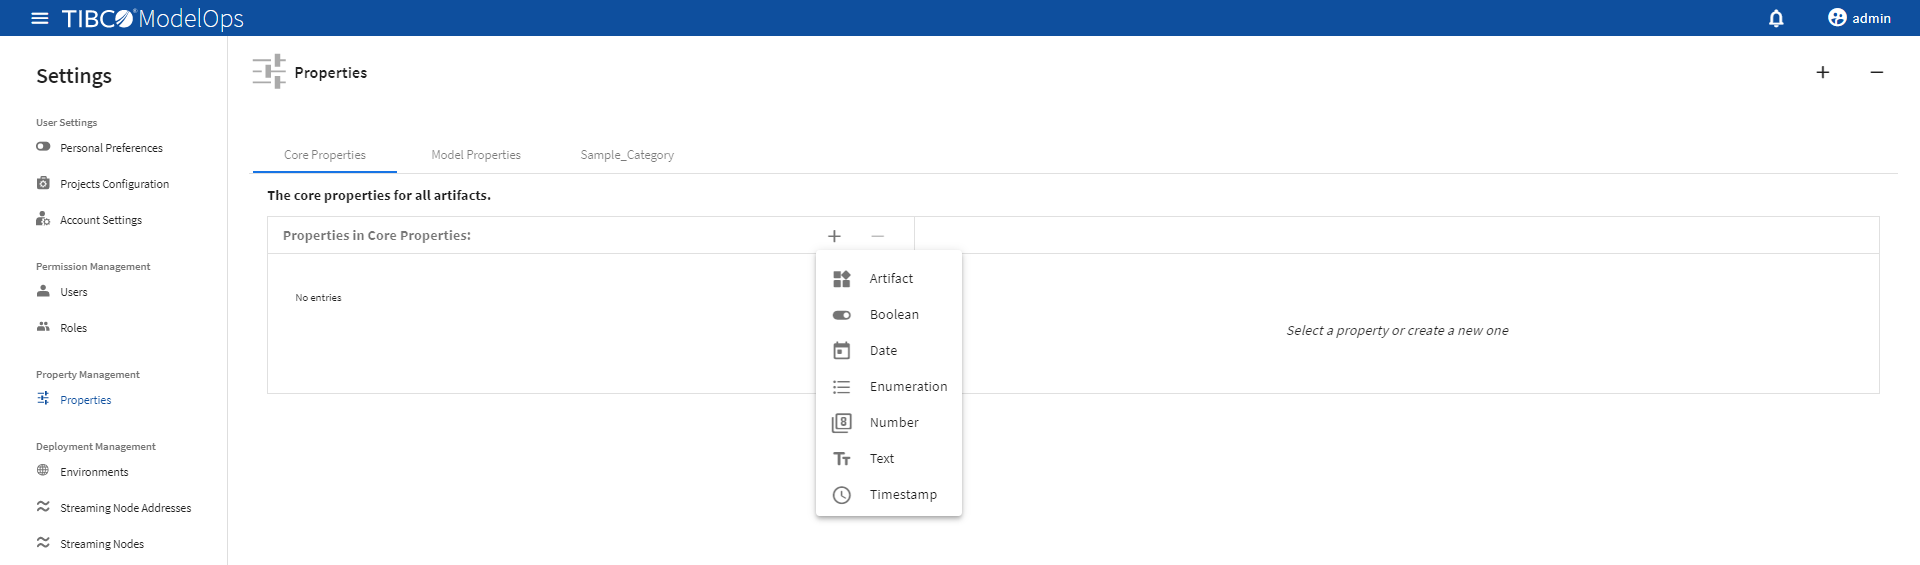Open the admin user account menu

[1859, 18]
